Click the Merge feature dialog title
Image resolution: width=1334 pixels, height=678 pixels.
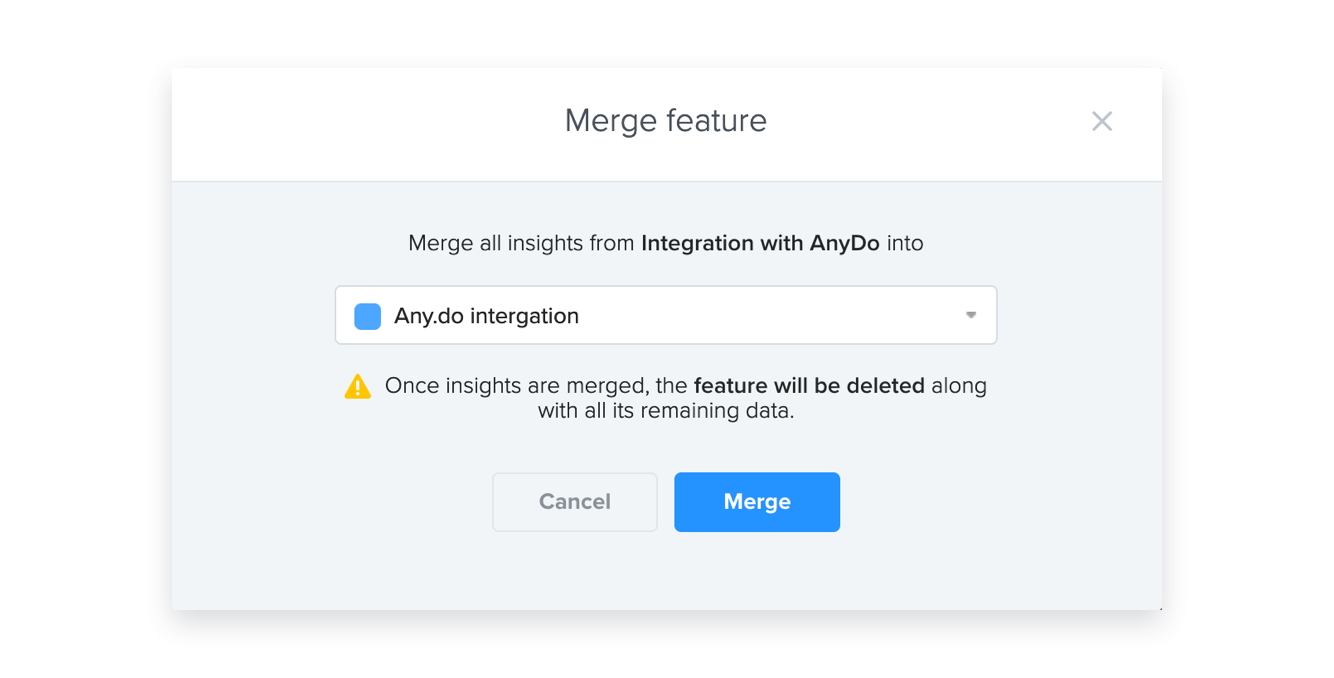coord(666,120)
